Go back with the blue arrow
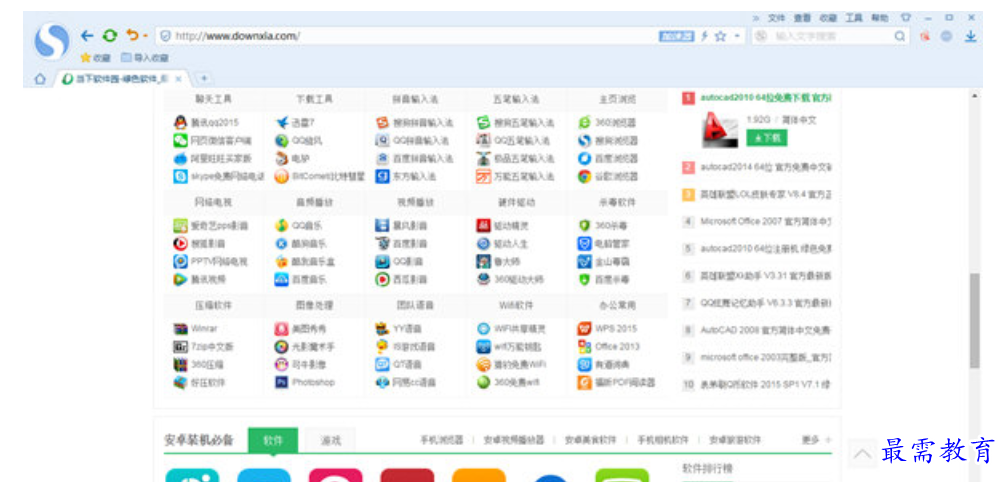 [87, 36]
